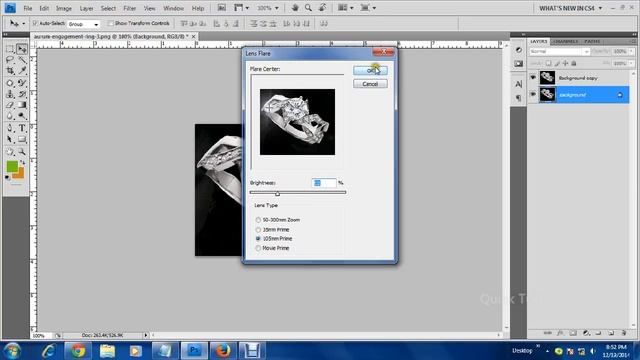Select the Rectangular Marquee tool
The width and height of the screenshot is (640, 360).
10,49
